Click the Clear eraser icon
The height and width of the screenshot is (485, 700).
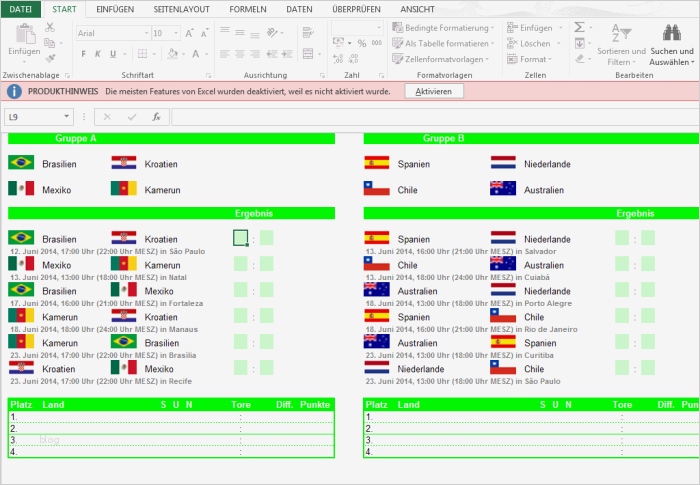579,59
